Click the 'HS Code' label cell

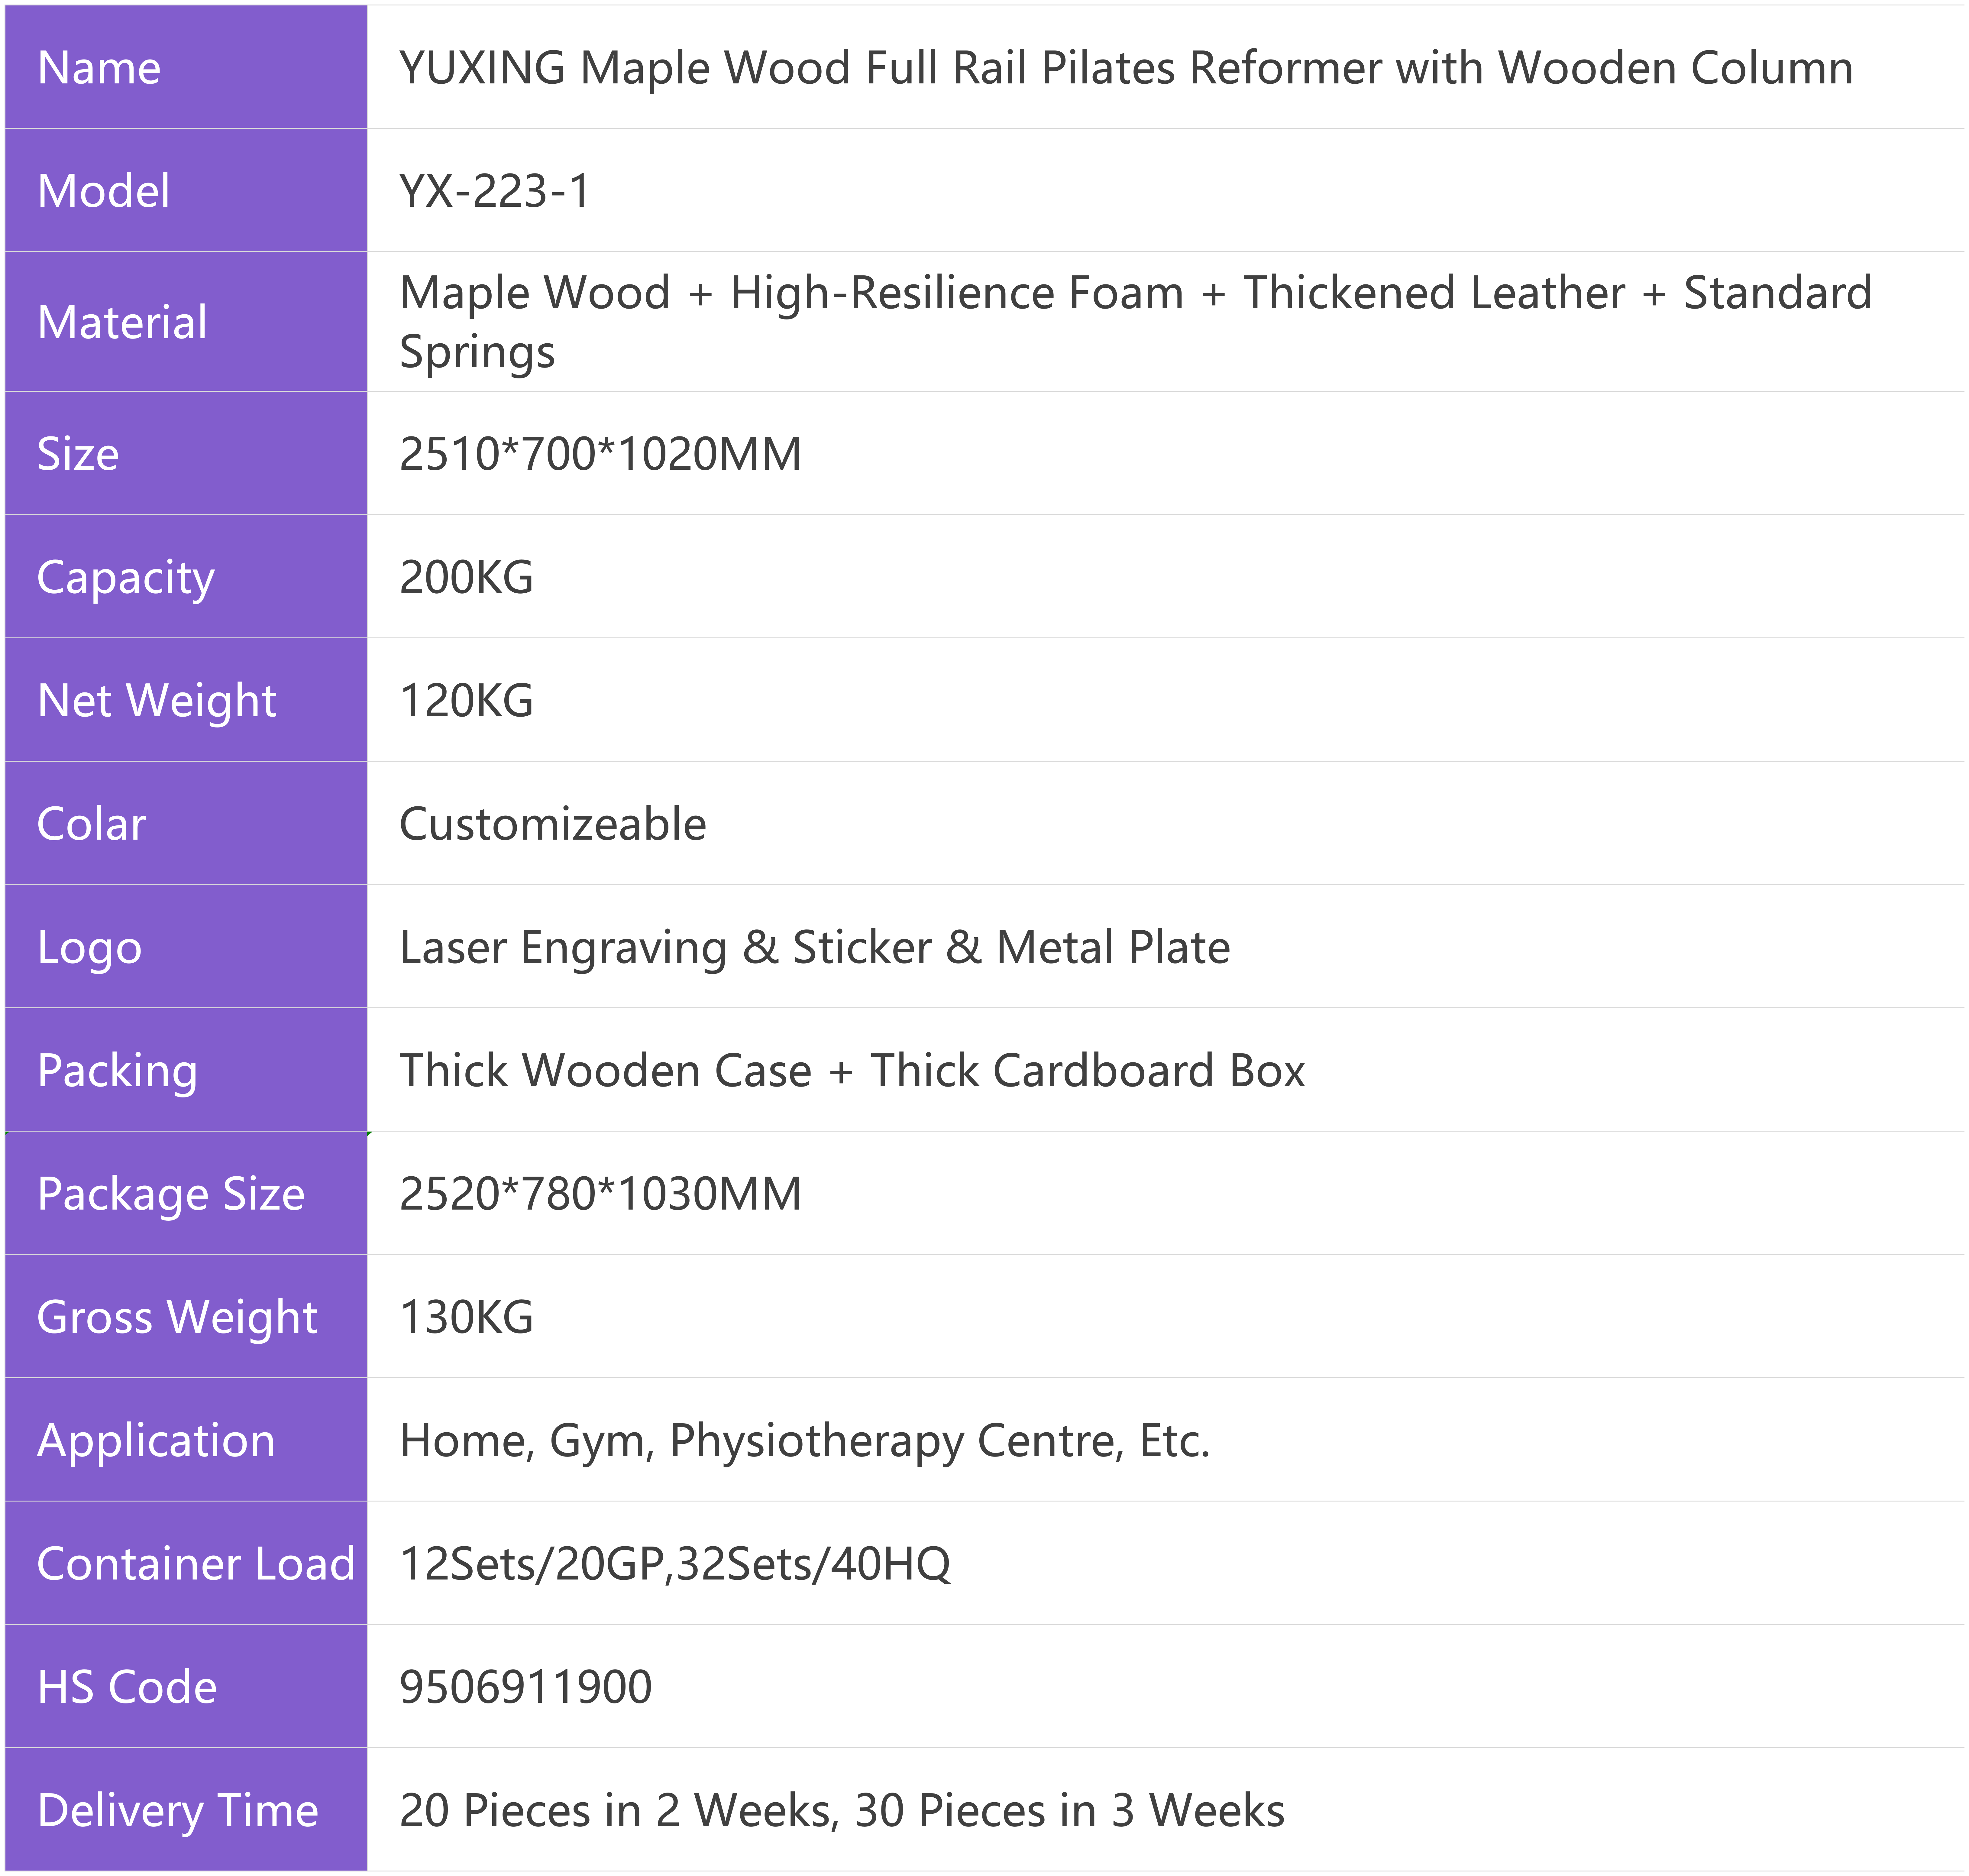point(186,1686)
